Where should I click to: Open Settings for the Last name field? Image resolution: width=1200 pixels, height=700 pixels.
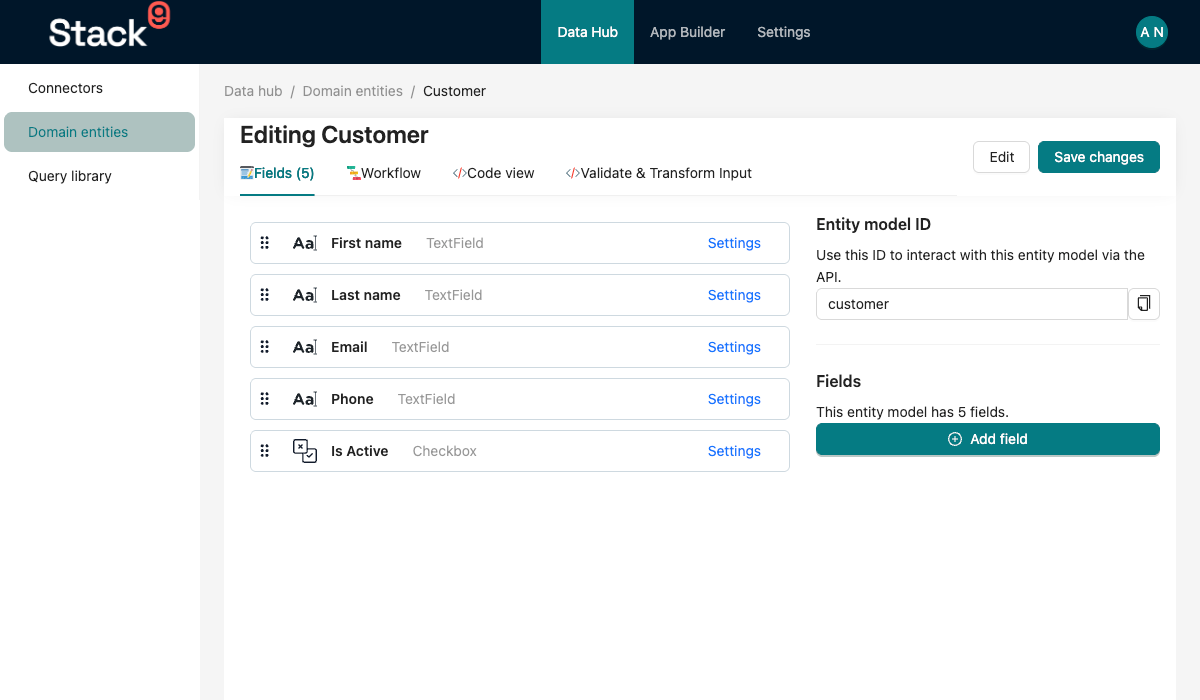(734, 295)
